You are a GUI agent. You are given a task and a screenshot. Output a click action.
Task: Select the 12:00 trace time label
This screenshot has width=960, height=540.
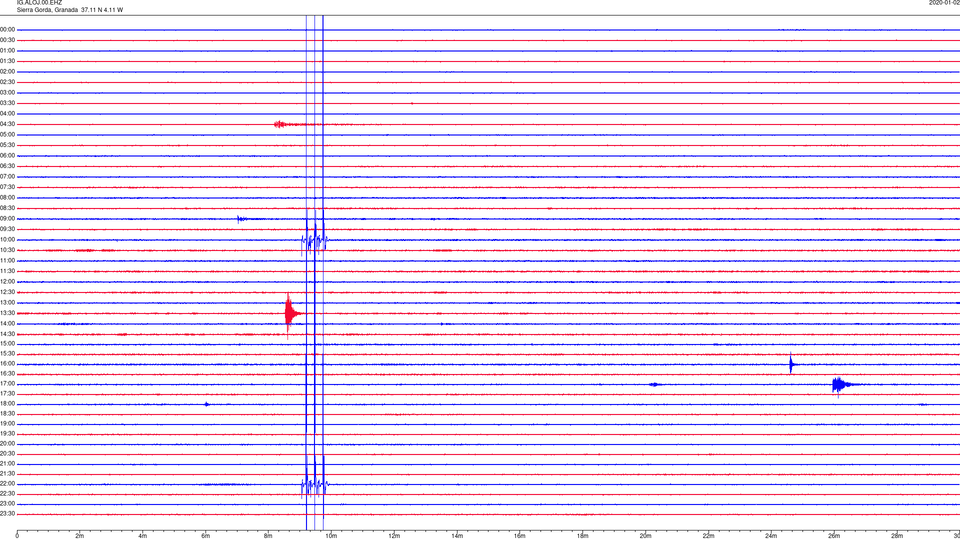click(7, 282)
